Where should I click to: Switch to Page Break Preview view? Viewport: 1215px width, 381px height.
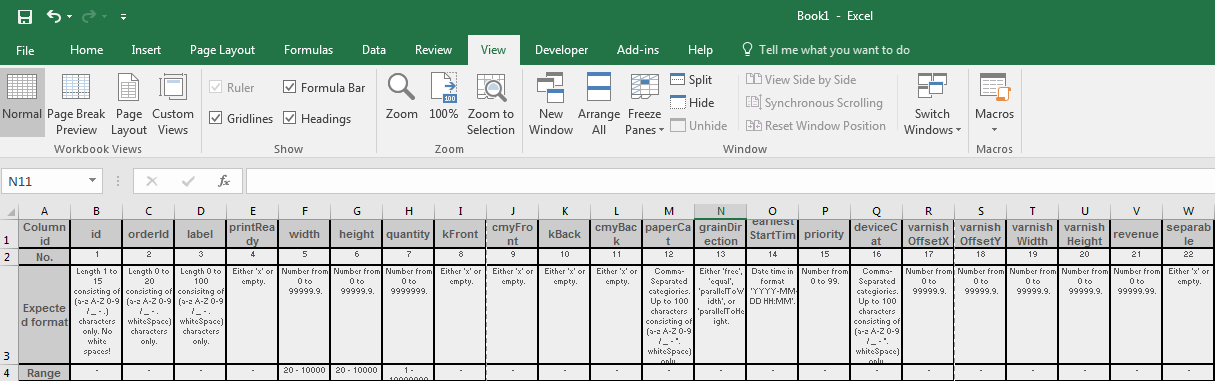76,104
